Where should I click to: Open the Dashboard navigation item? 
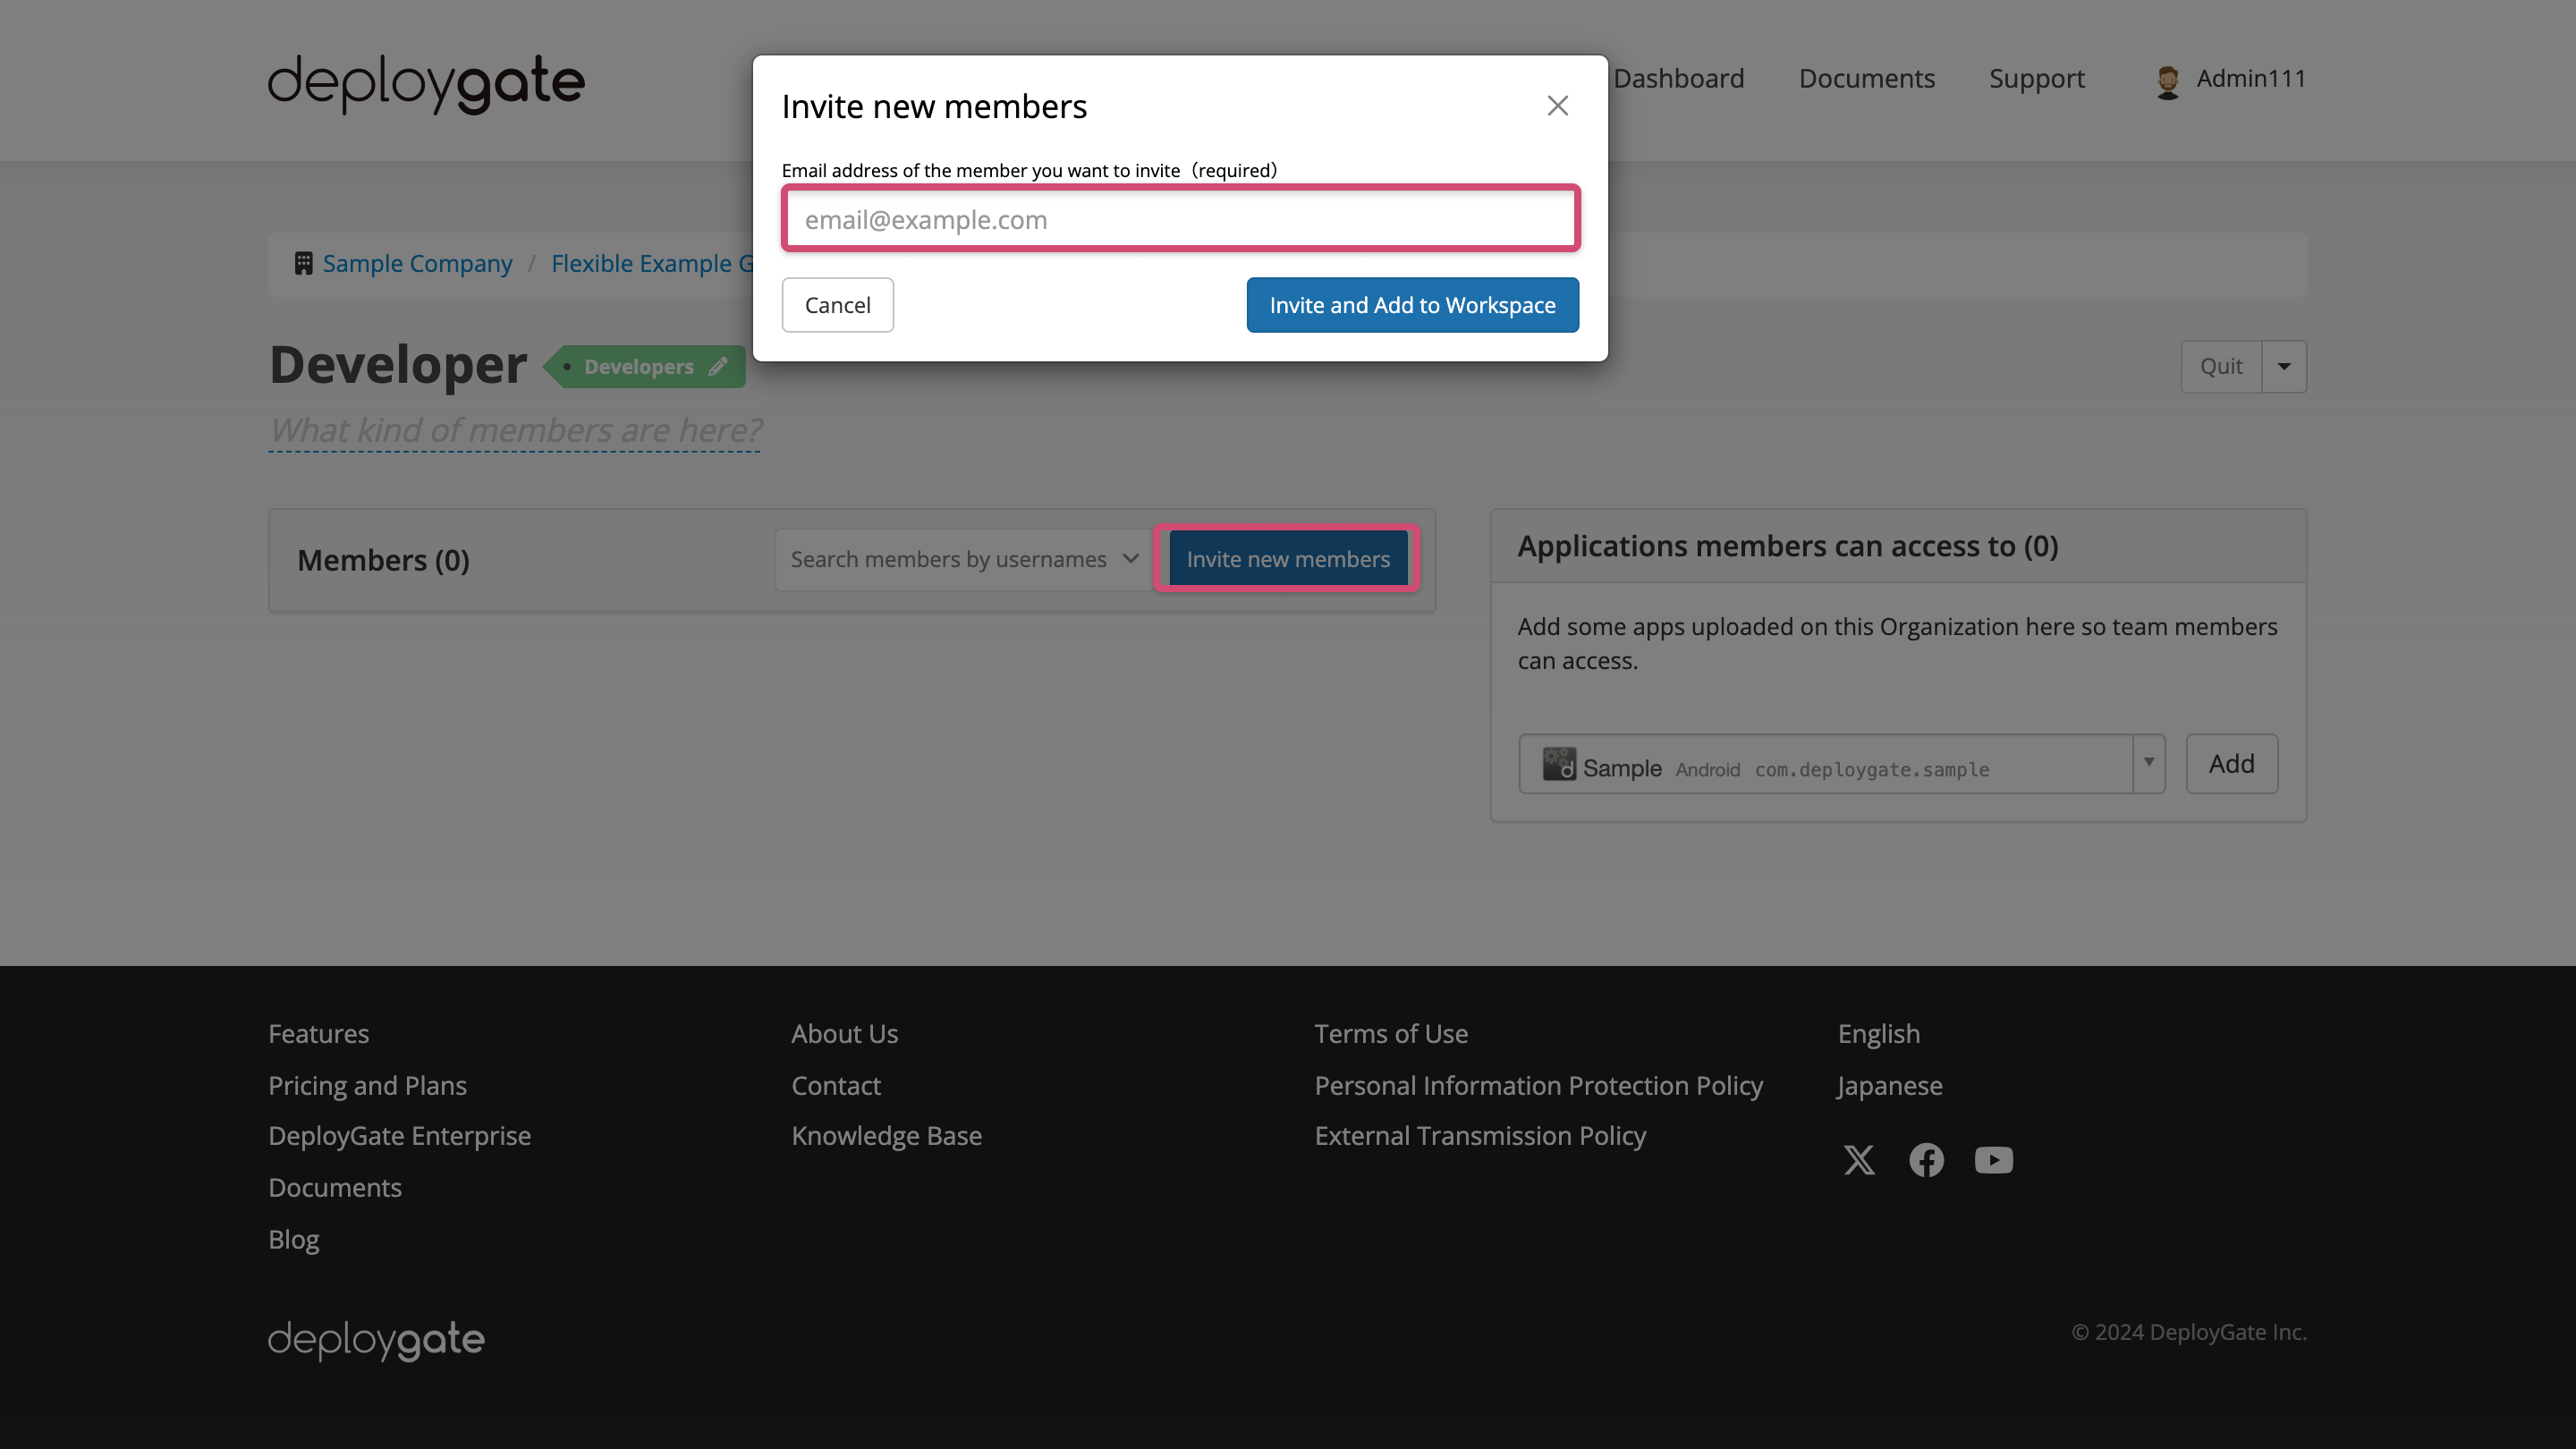click(1678, 78)
